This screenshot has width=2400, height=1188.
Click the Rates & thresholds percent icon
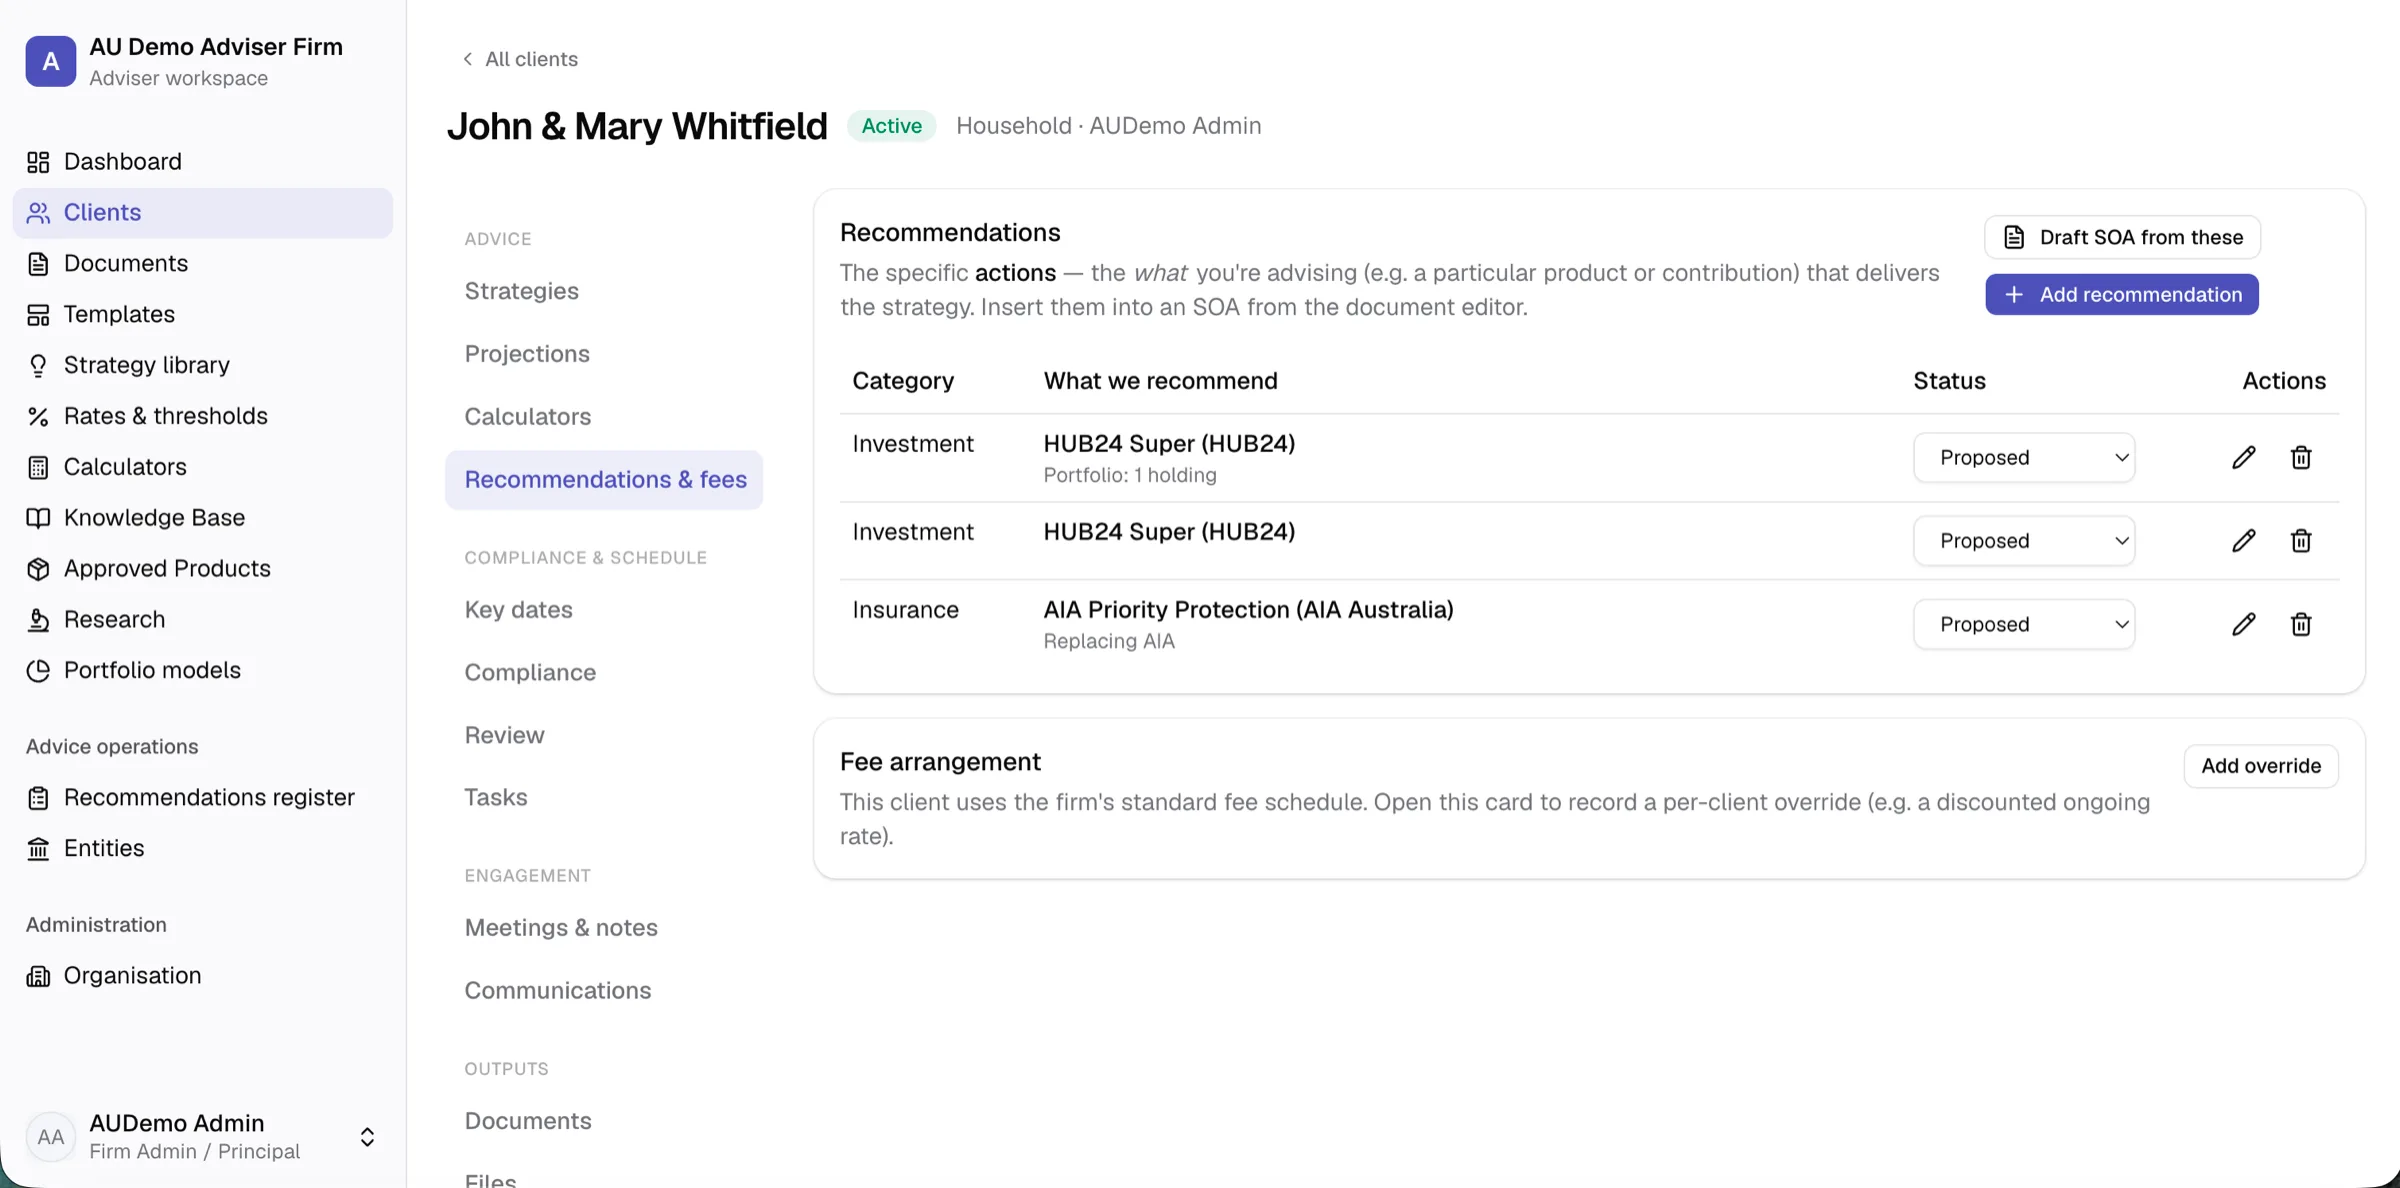[x=38, y=416]
